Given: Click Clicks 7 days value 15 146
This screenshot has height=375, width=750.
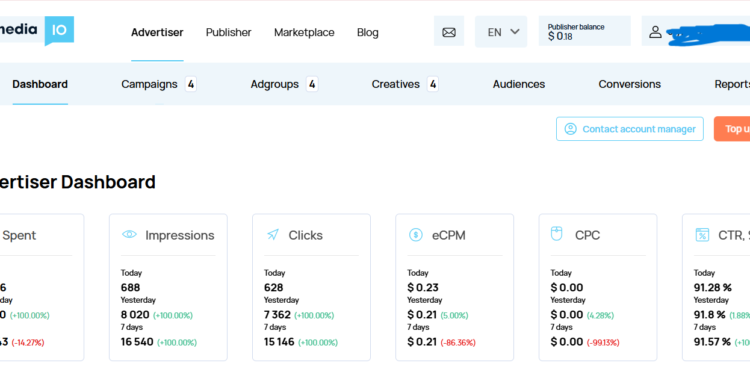Looking at the screenshot, I should point(279,342).
